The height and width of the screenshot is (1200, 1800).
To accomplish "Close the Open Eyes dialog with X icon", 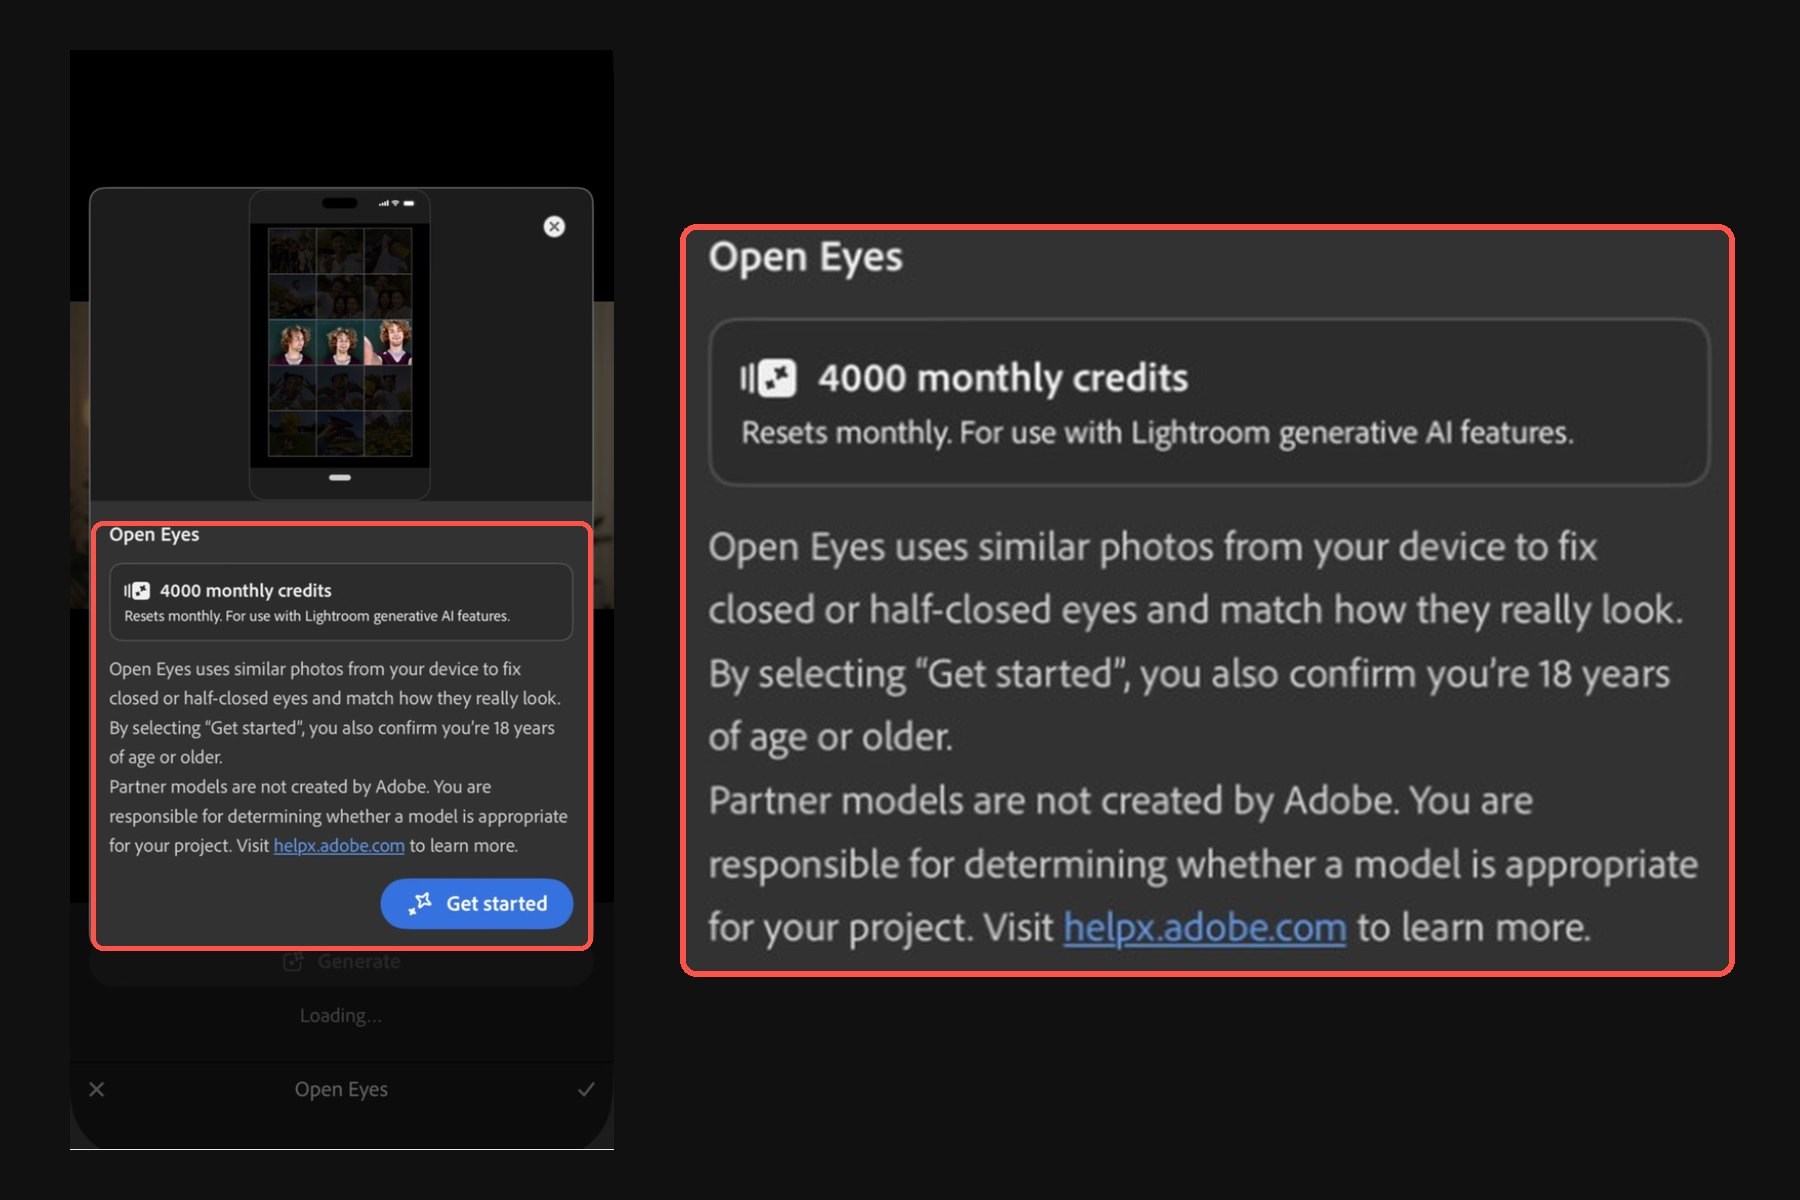I will click(554, 227).
